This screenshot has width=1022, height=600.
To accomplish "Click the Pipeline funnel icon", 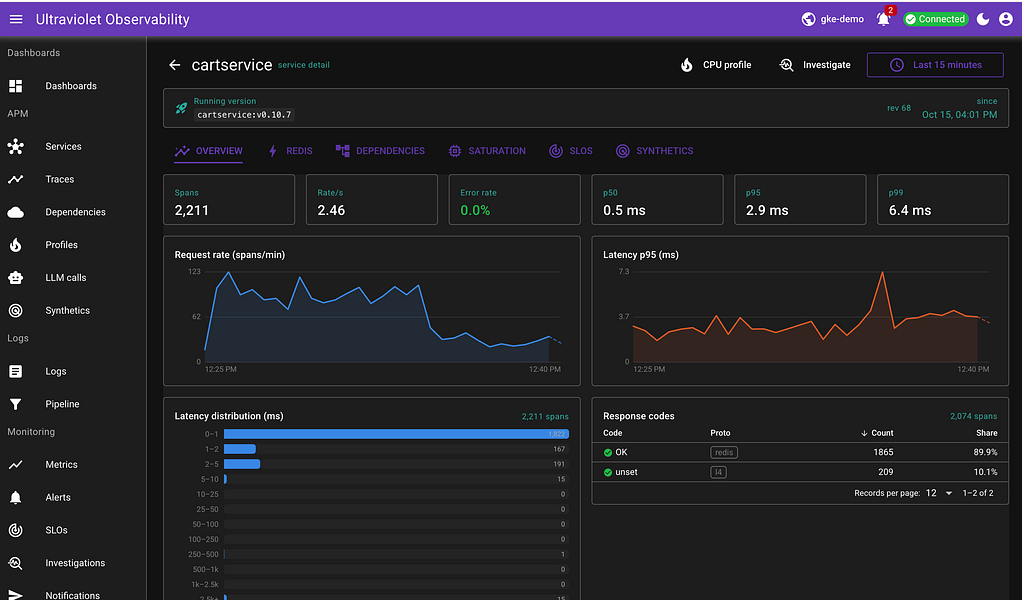I will pyautogui.click(x=16, y=404).
